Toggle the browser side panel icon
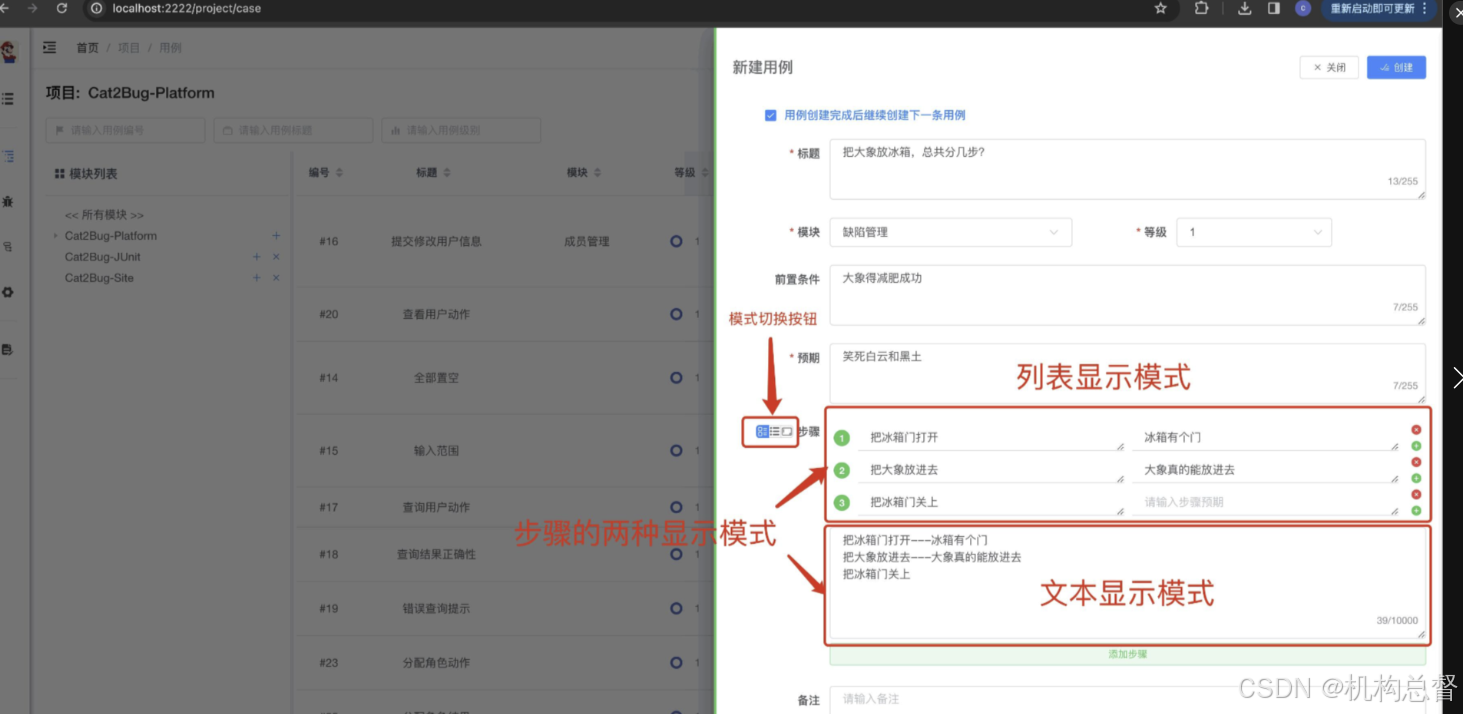 [1274, 8]
